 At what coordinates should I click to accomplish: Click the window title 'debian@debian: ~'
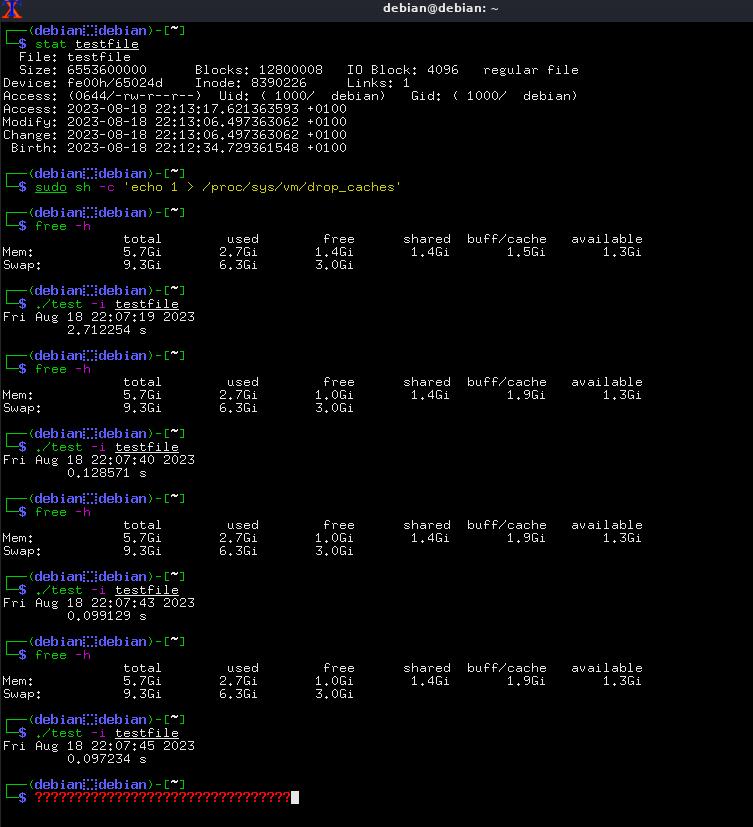(x=440, y=8)
